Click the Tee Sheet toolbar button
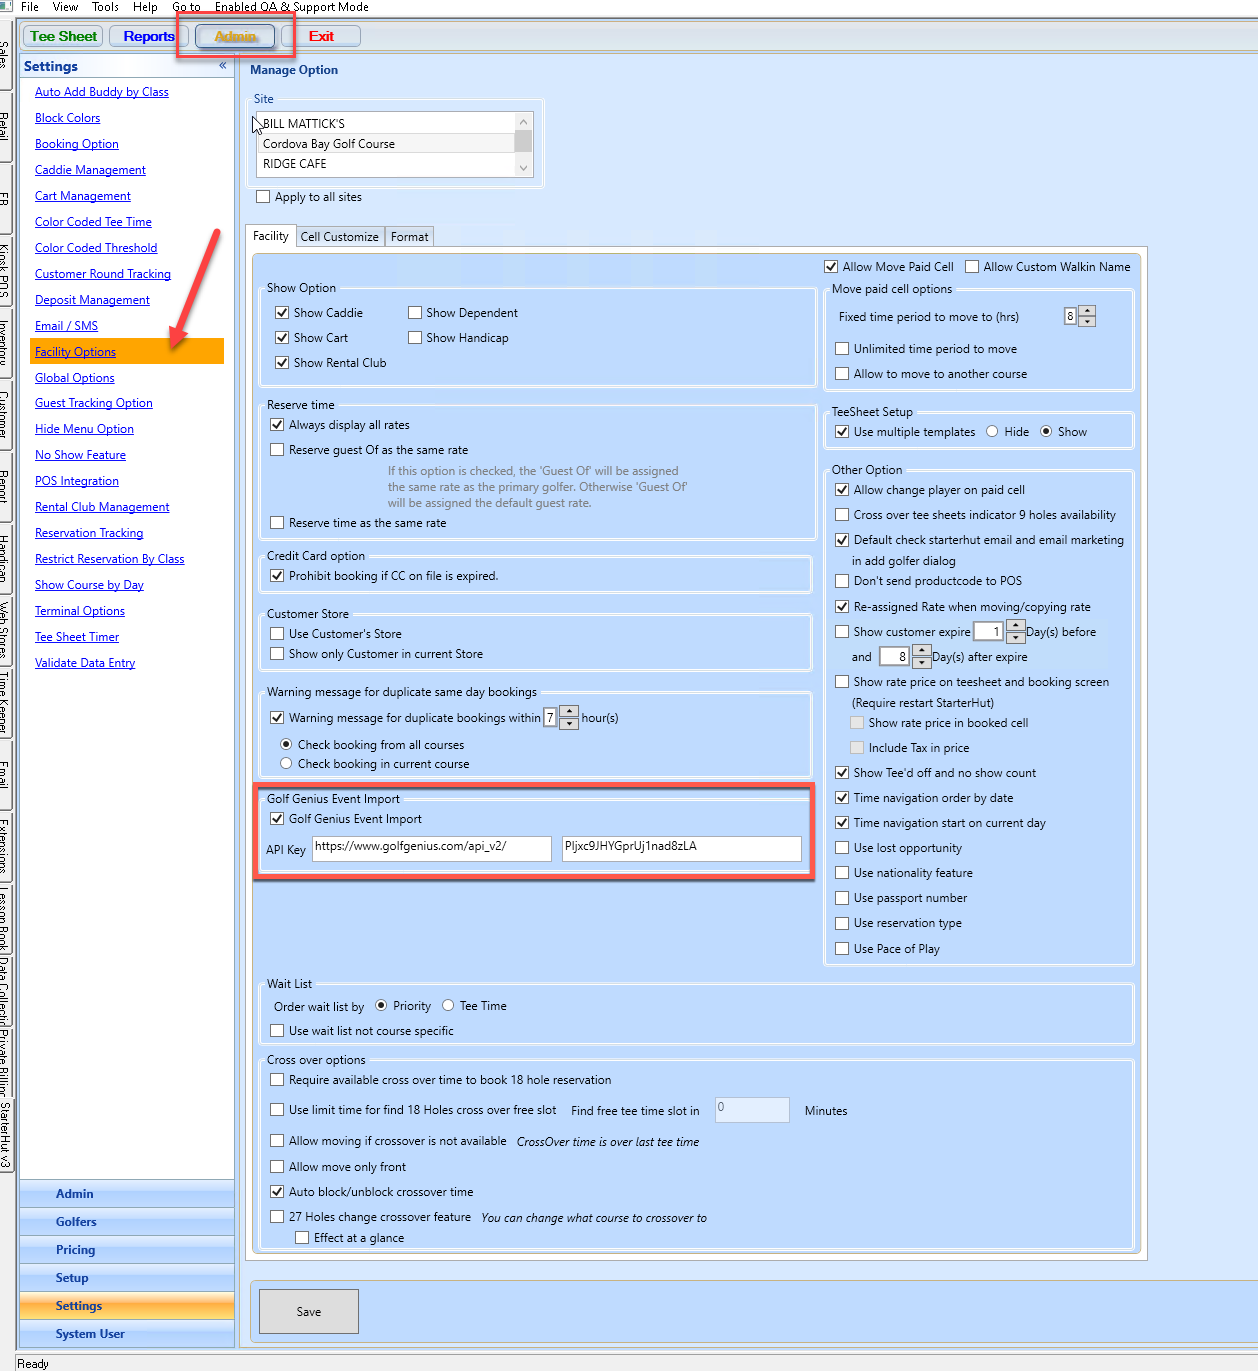The image size is (1258, 1371). tap(63, 37)
